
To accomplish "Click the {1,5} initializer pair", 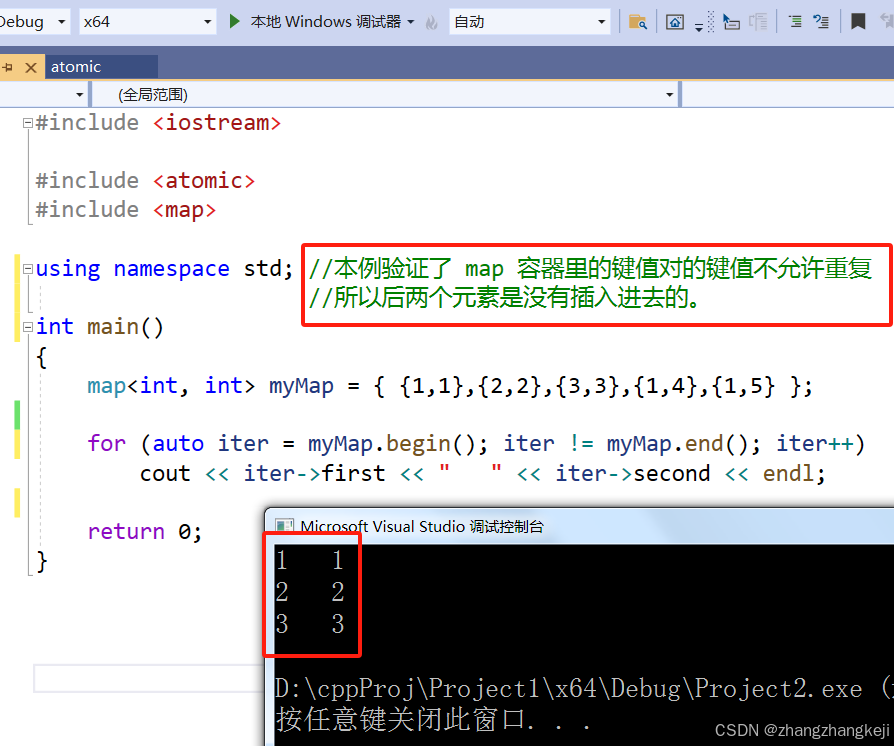I will coord(743,386).
